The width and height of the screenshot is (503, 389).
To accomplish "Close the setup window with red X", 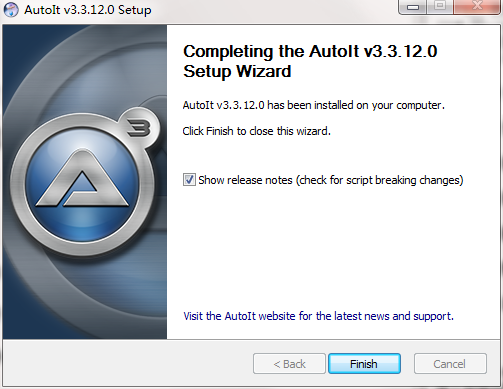I will click(477, 6).
